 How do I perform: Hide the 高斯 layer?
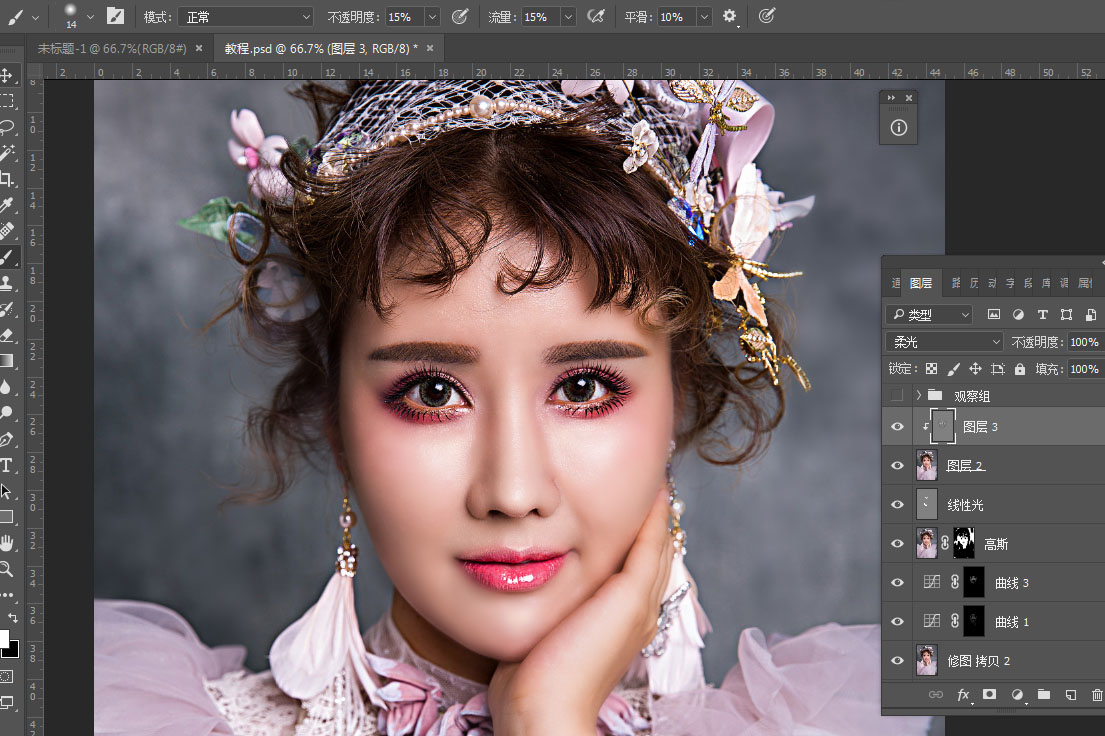(x=897, y=544)
